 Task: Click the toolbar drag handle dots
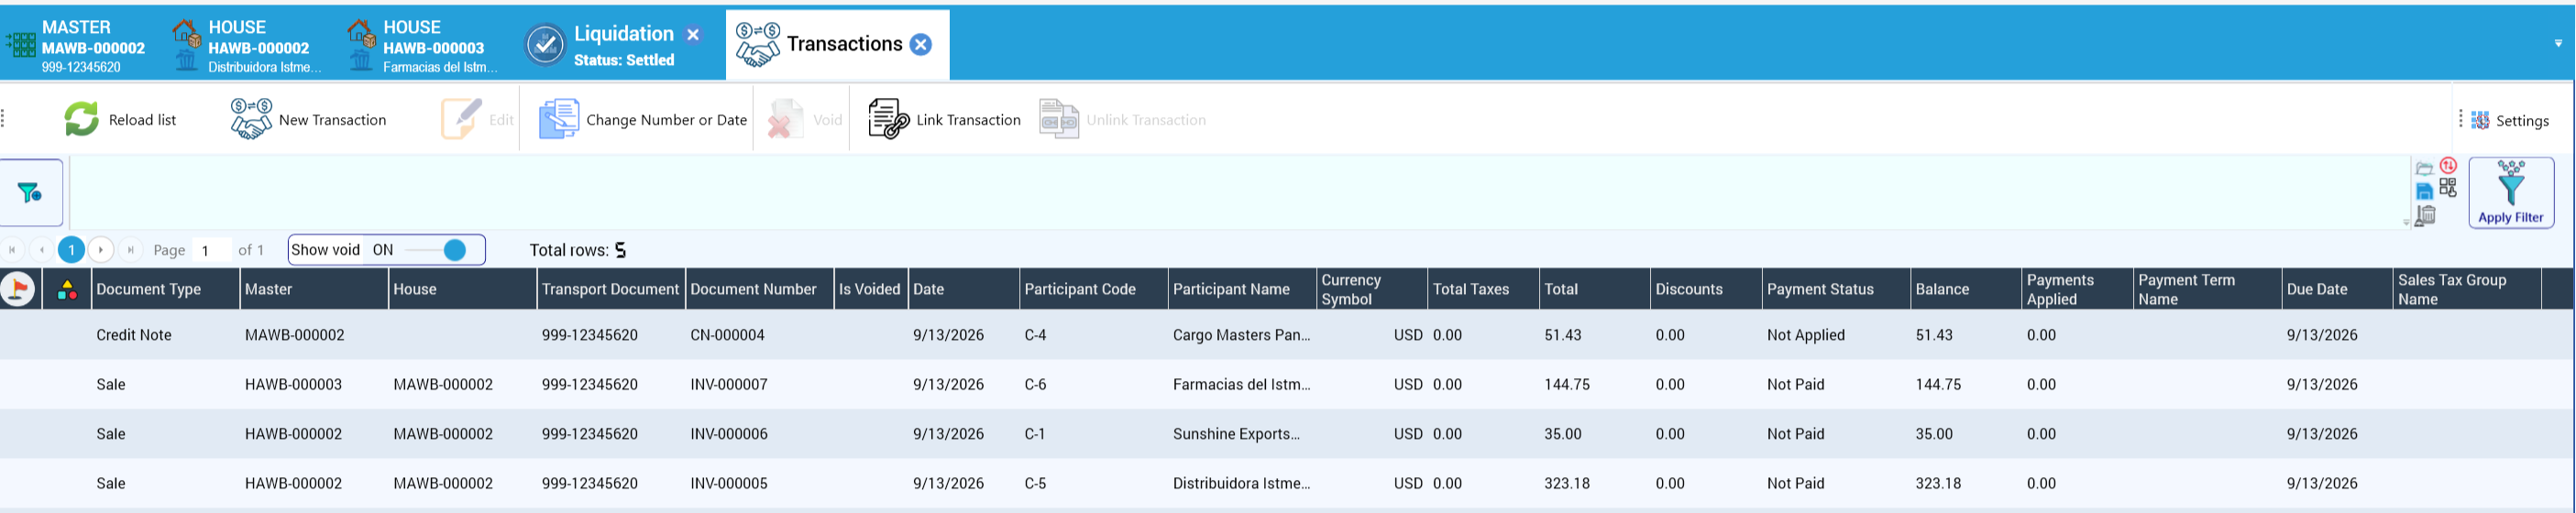[x=4, y=119]
